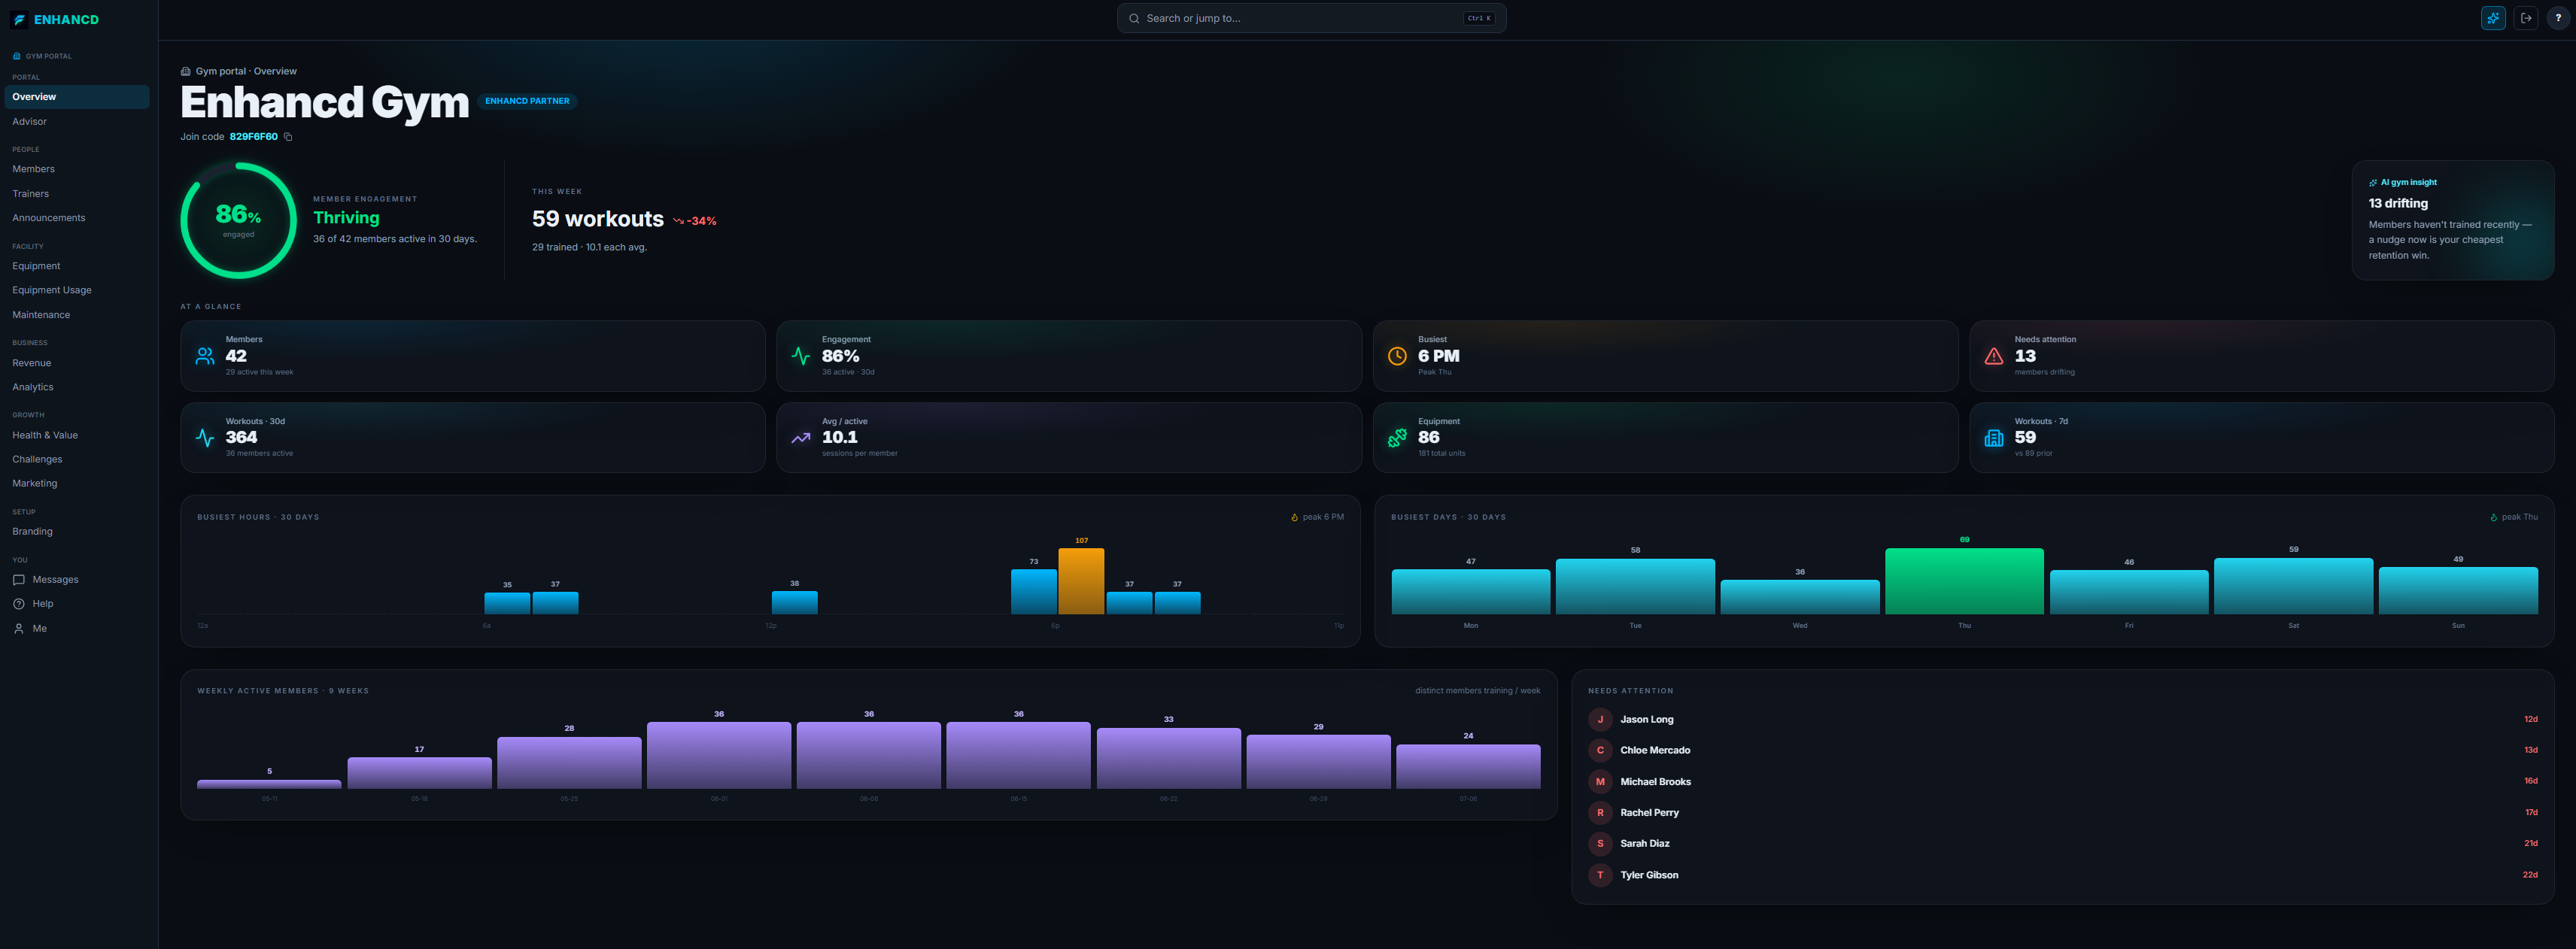Open the AI gym insight card

coord(2452,220)
